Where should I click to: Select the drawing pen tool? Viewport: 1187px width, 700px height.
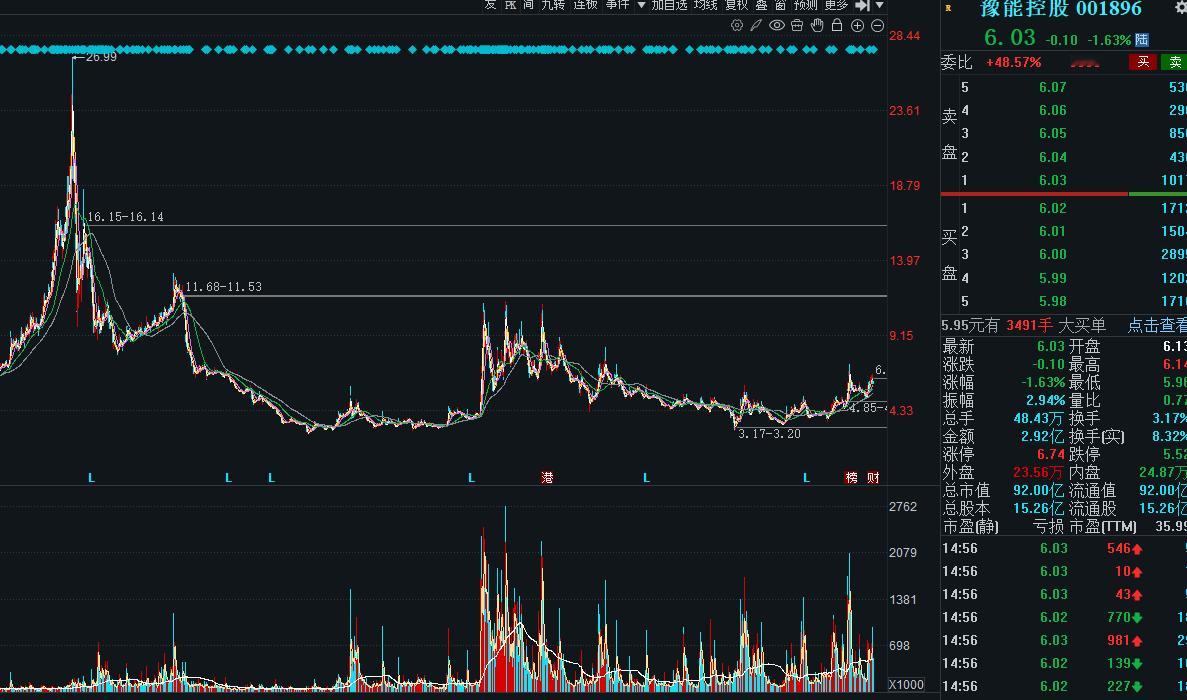click(756, 25)
